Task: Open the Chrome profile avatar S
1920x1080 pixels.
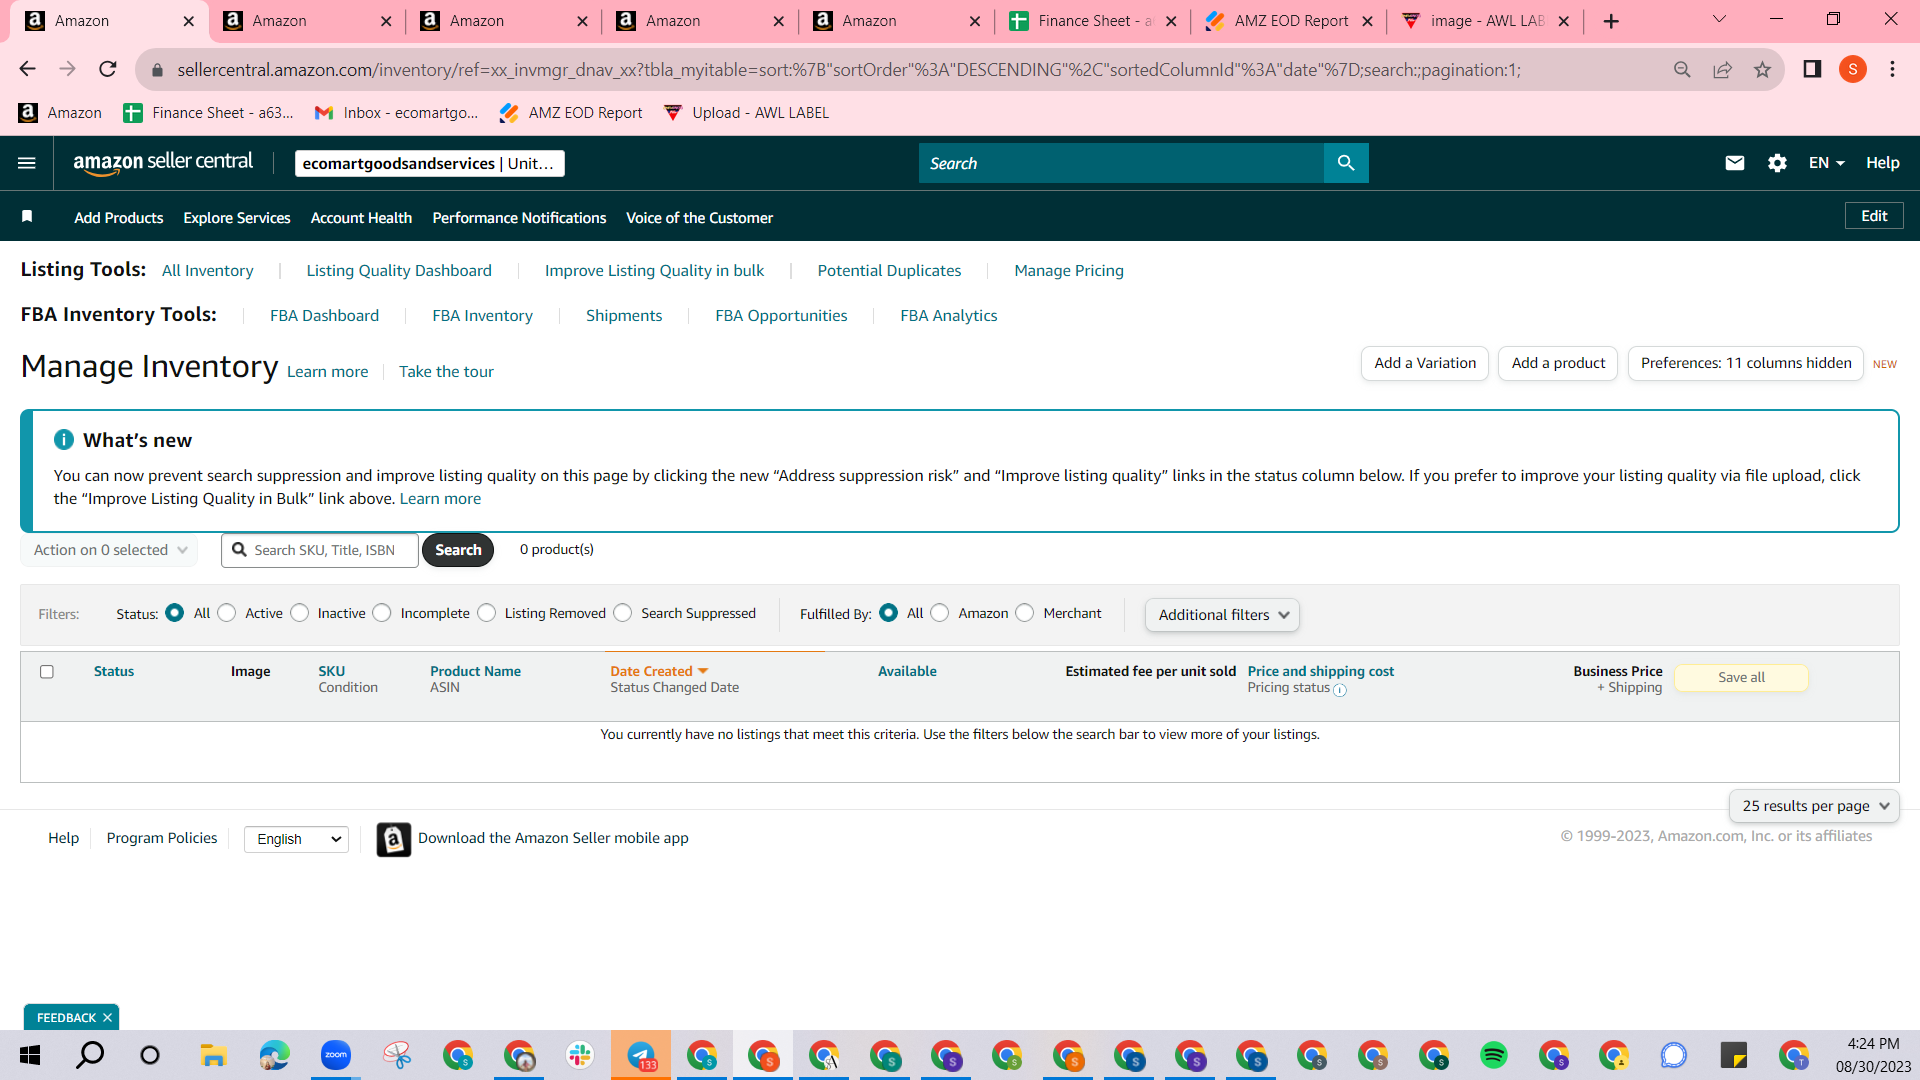Action: [x=1853, y=69]
